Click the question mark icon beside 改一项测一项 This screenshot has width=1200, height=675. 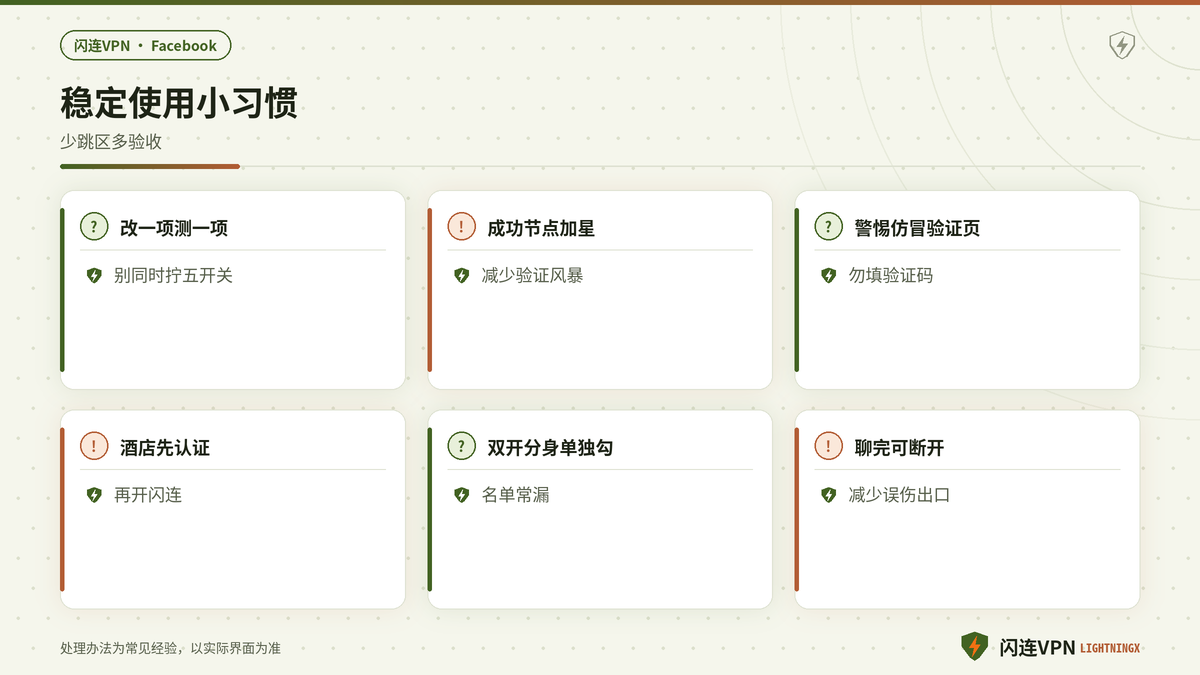coord(94,227)
